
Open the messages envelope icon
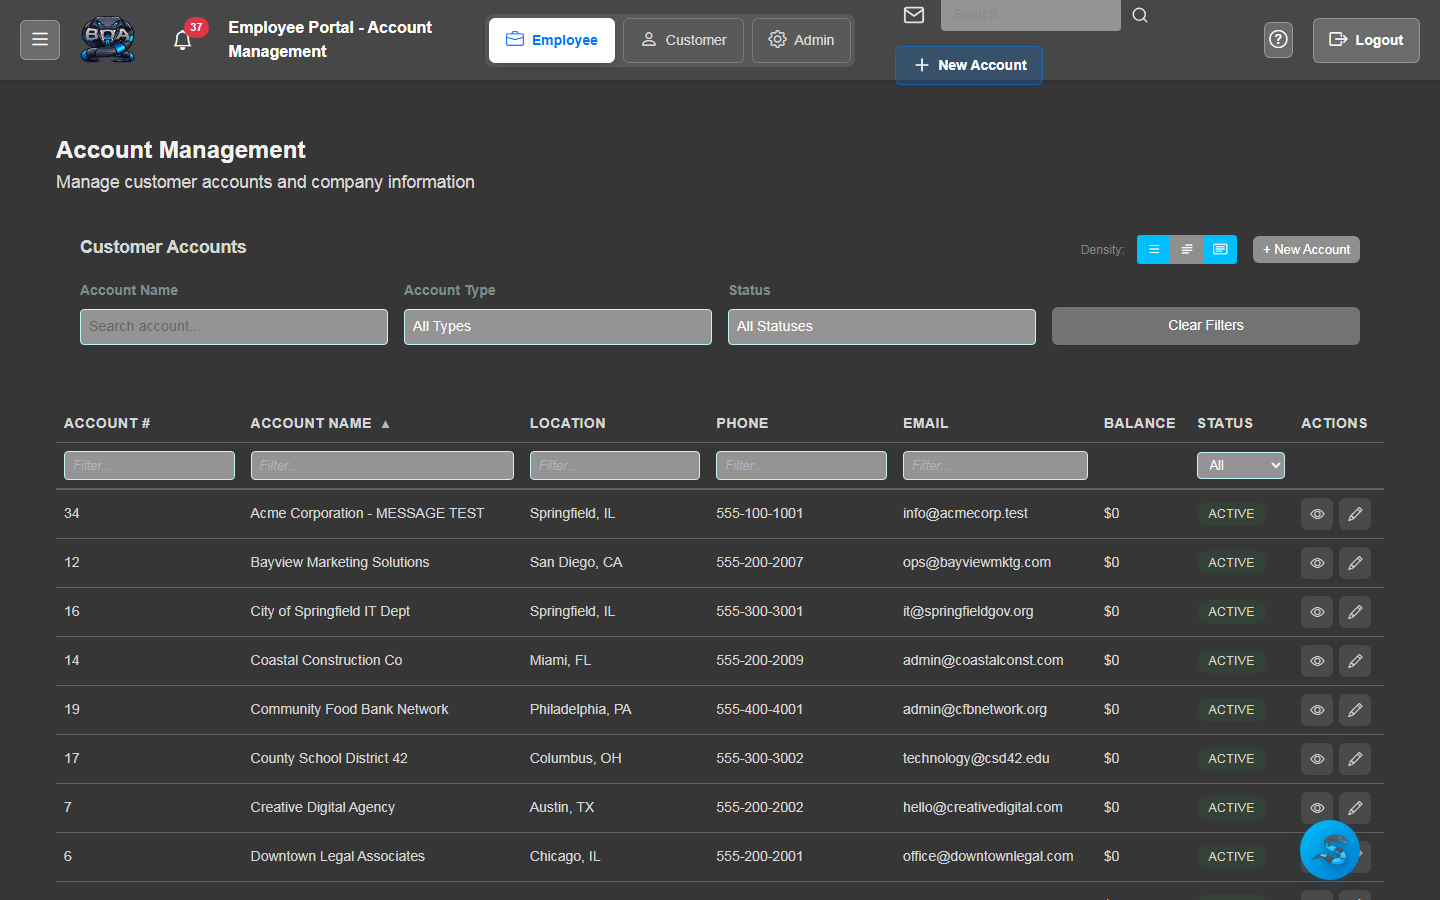(913, 15)
